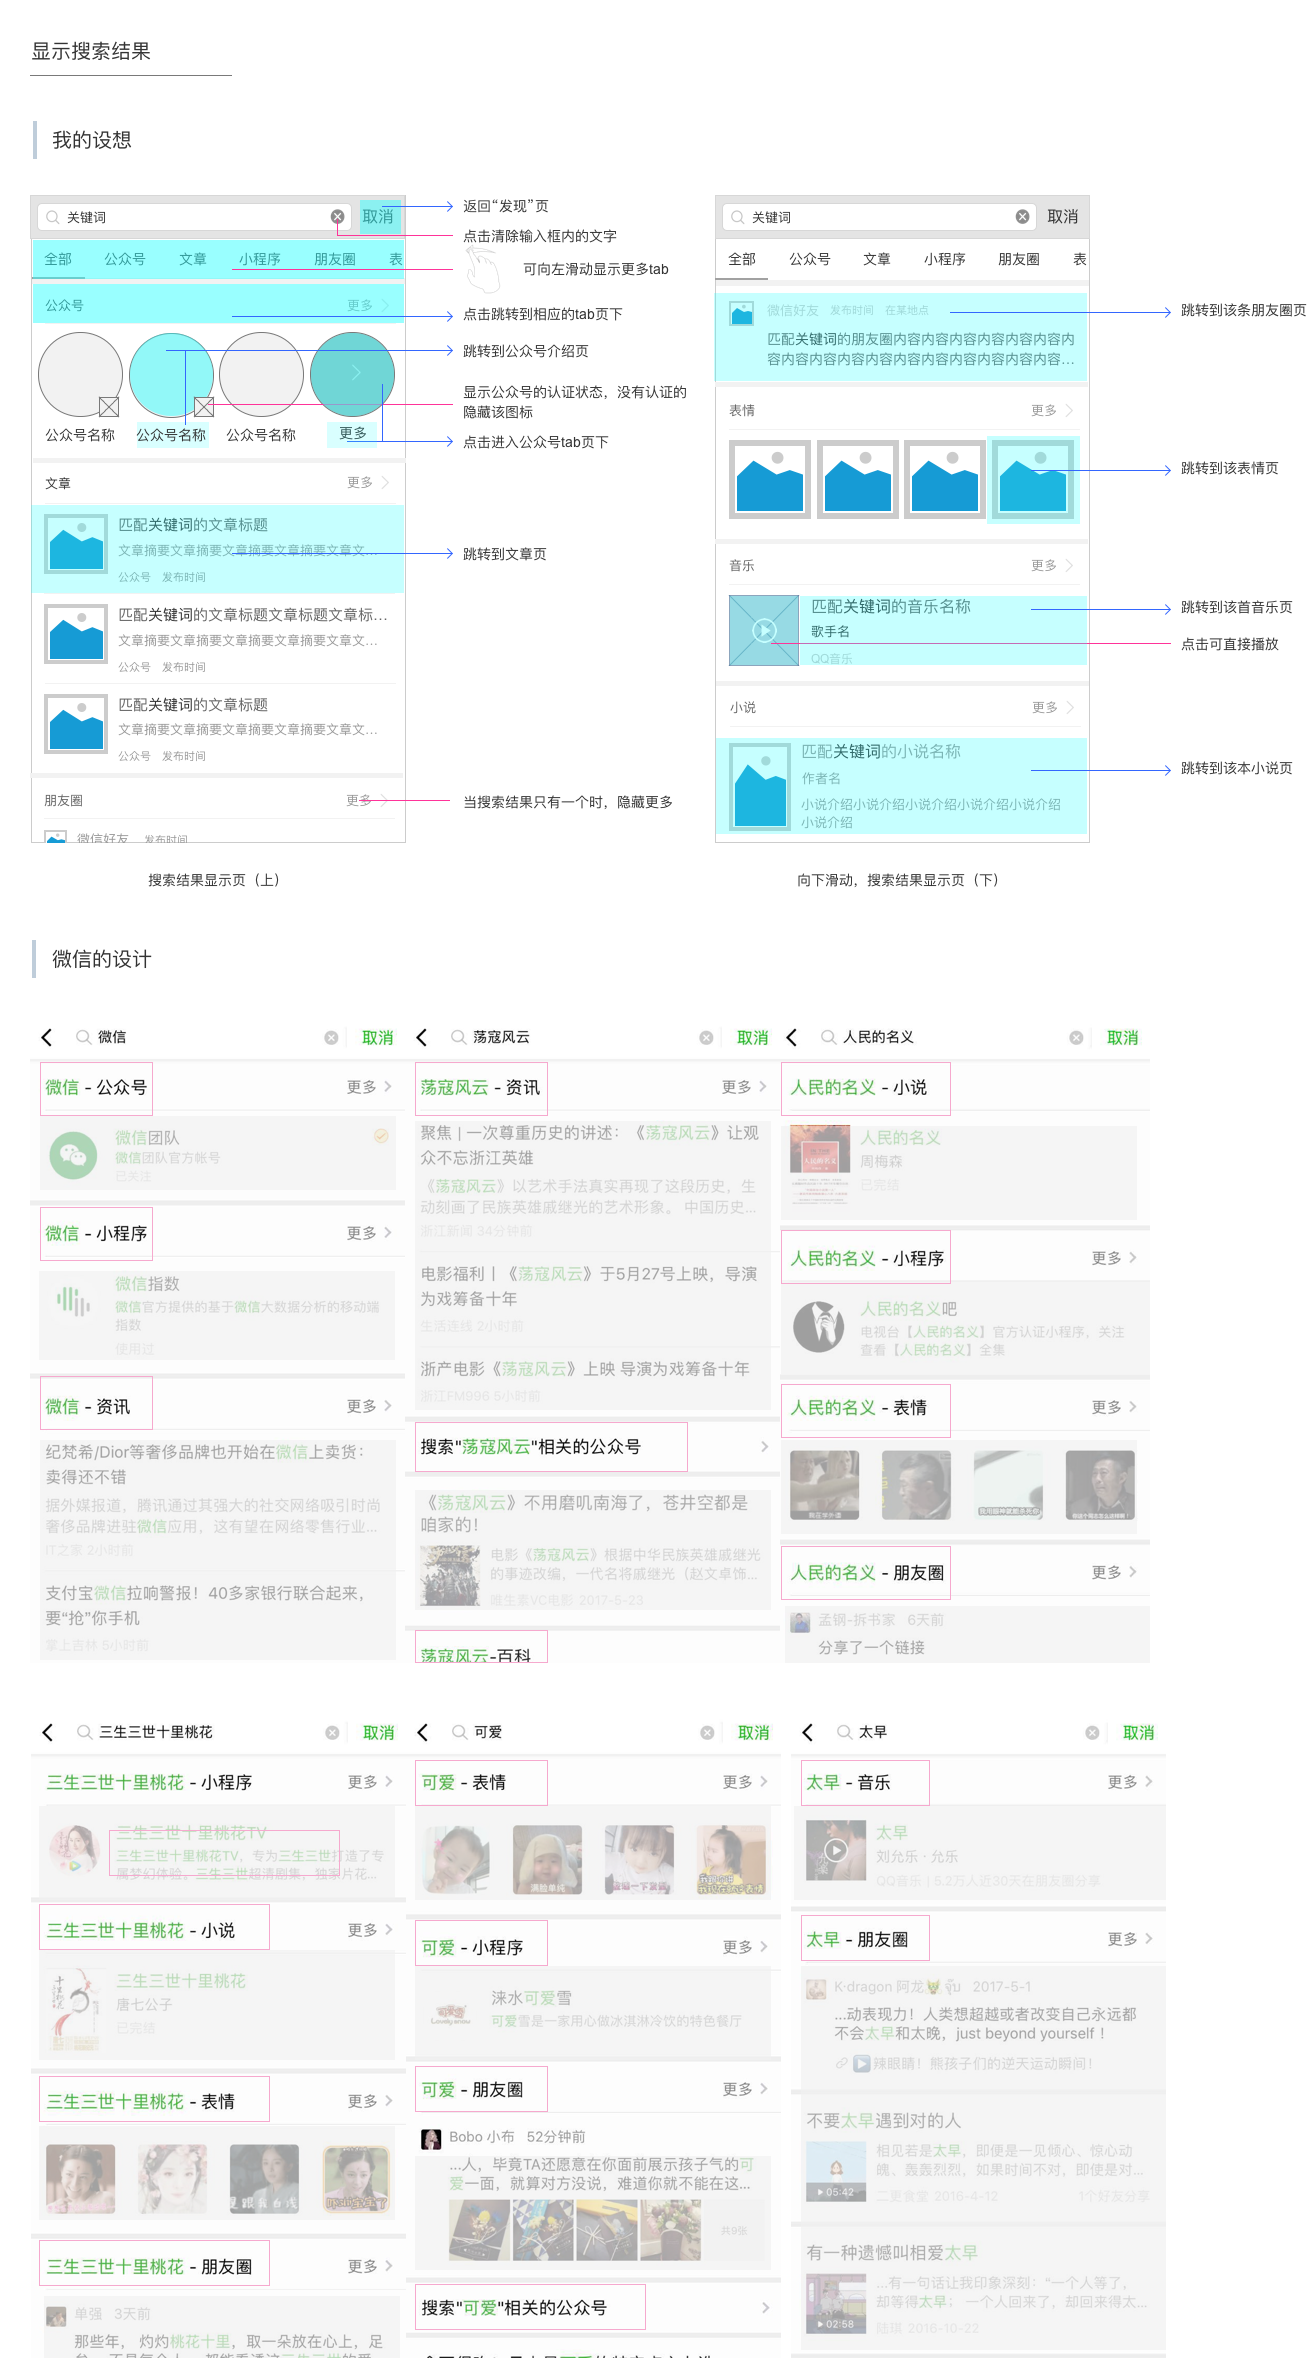Click the 人民的名义吧 mini program avatar
Screen dimensions: 1308x2358
tap(819, 1327)
